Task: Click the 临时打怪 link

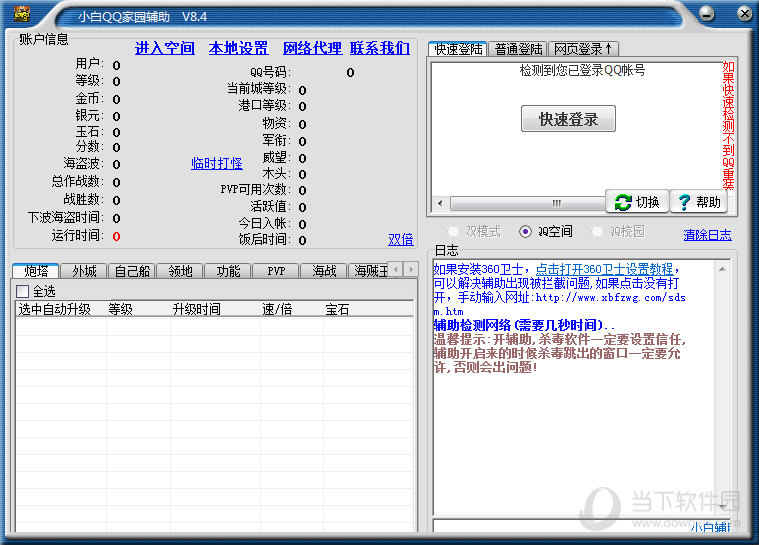Action: pyautogui.click(x=216, y=163)
